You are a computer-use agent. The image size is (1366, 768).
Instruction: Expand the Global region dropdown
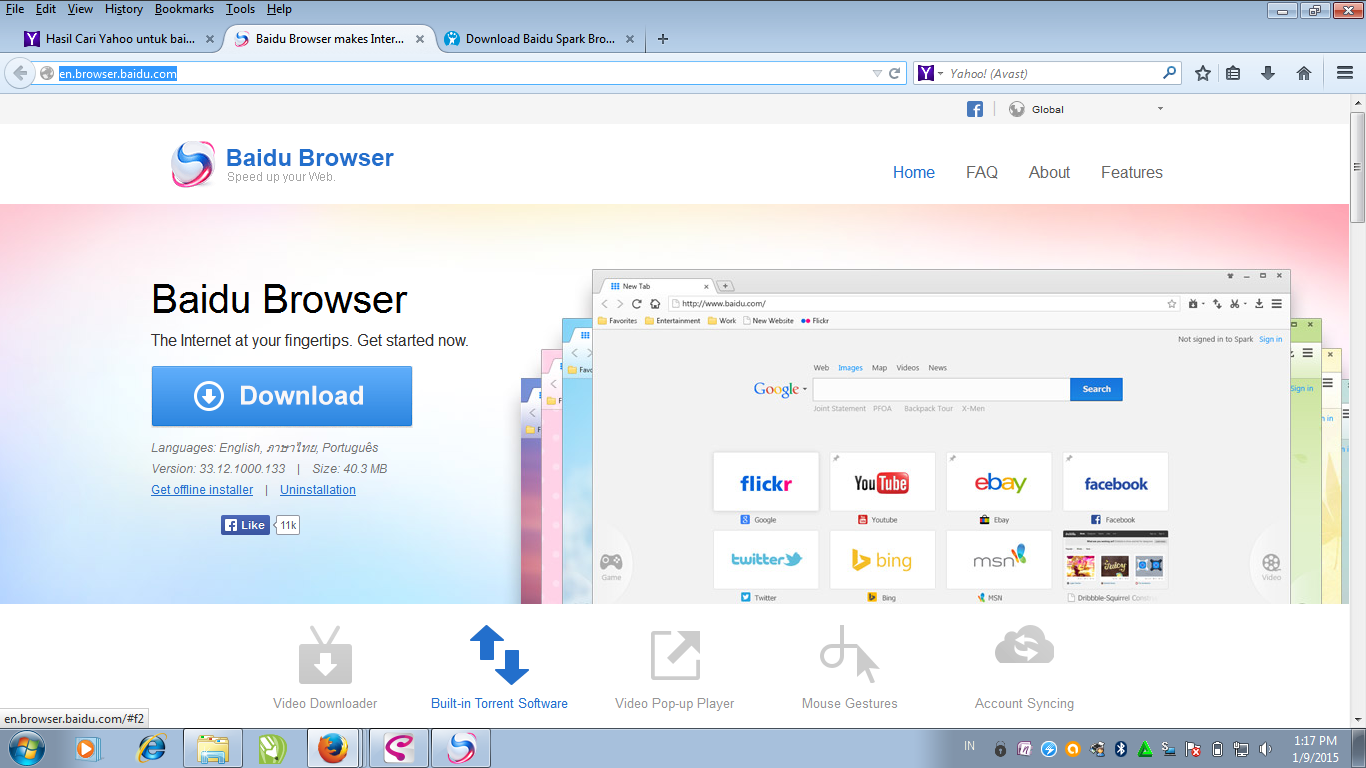1160,109
